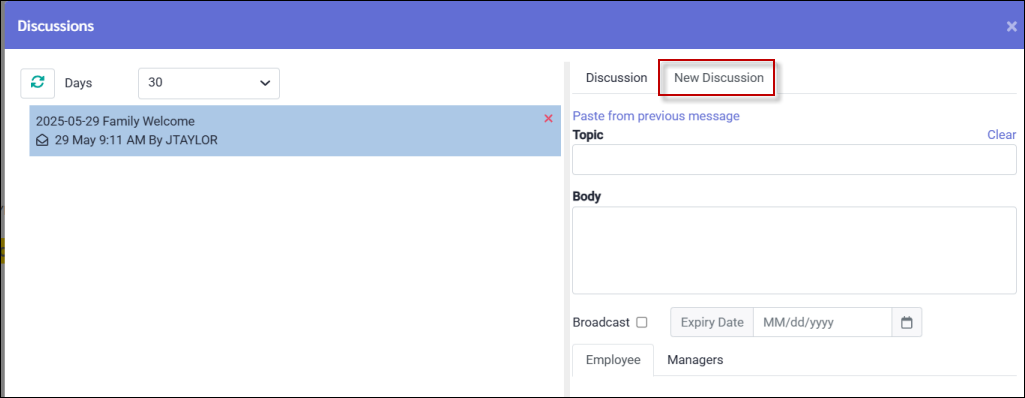Close the Discussions dialog

click(1011, 26)
